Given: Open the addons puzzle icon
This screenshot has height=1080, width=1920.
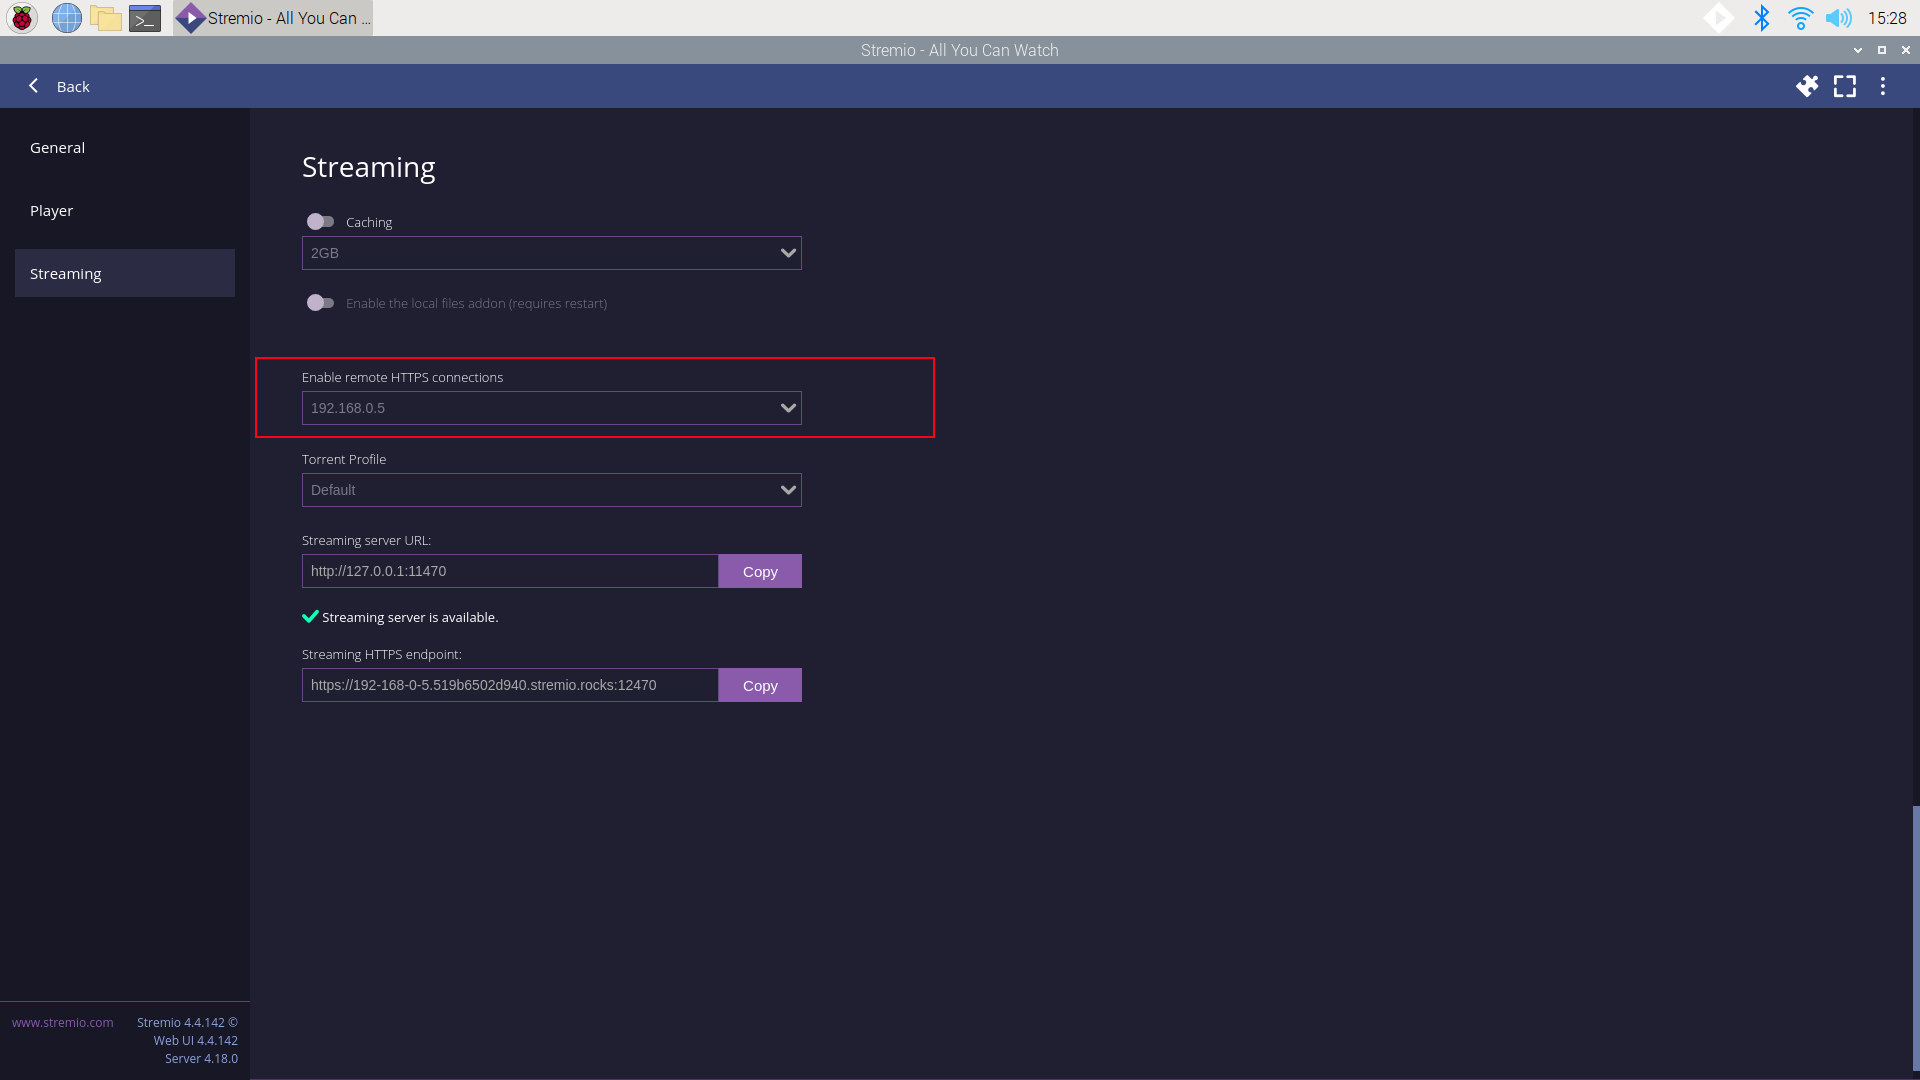Looking at the screenshot, I should click(x=1807, y=86).
